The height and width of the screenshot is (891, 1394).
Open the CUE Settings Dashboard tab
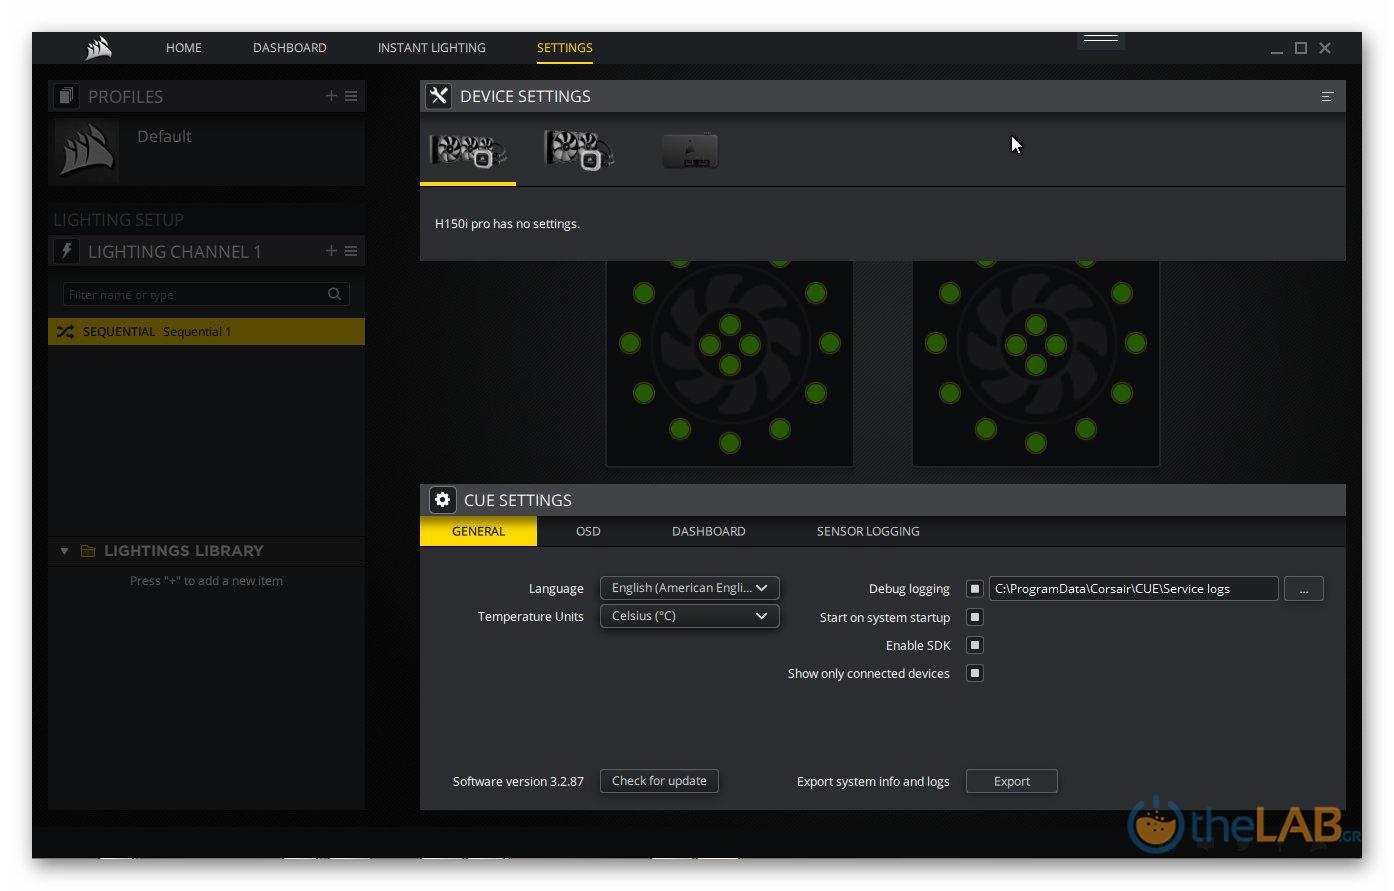click(x=709, y=531)
